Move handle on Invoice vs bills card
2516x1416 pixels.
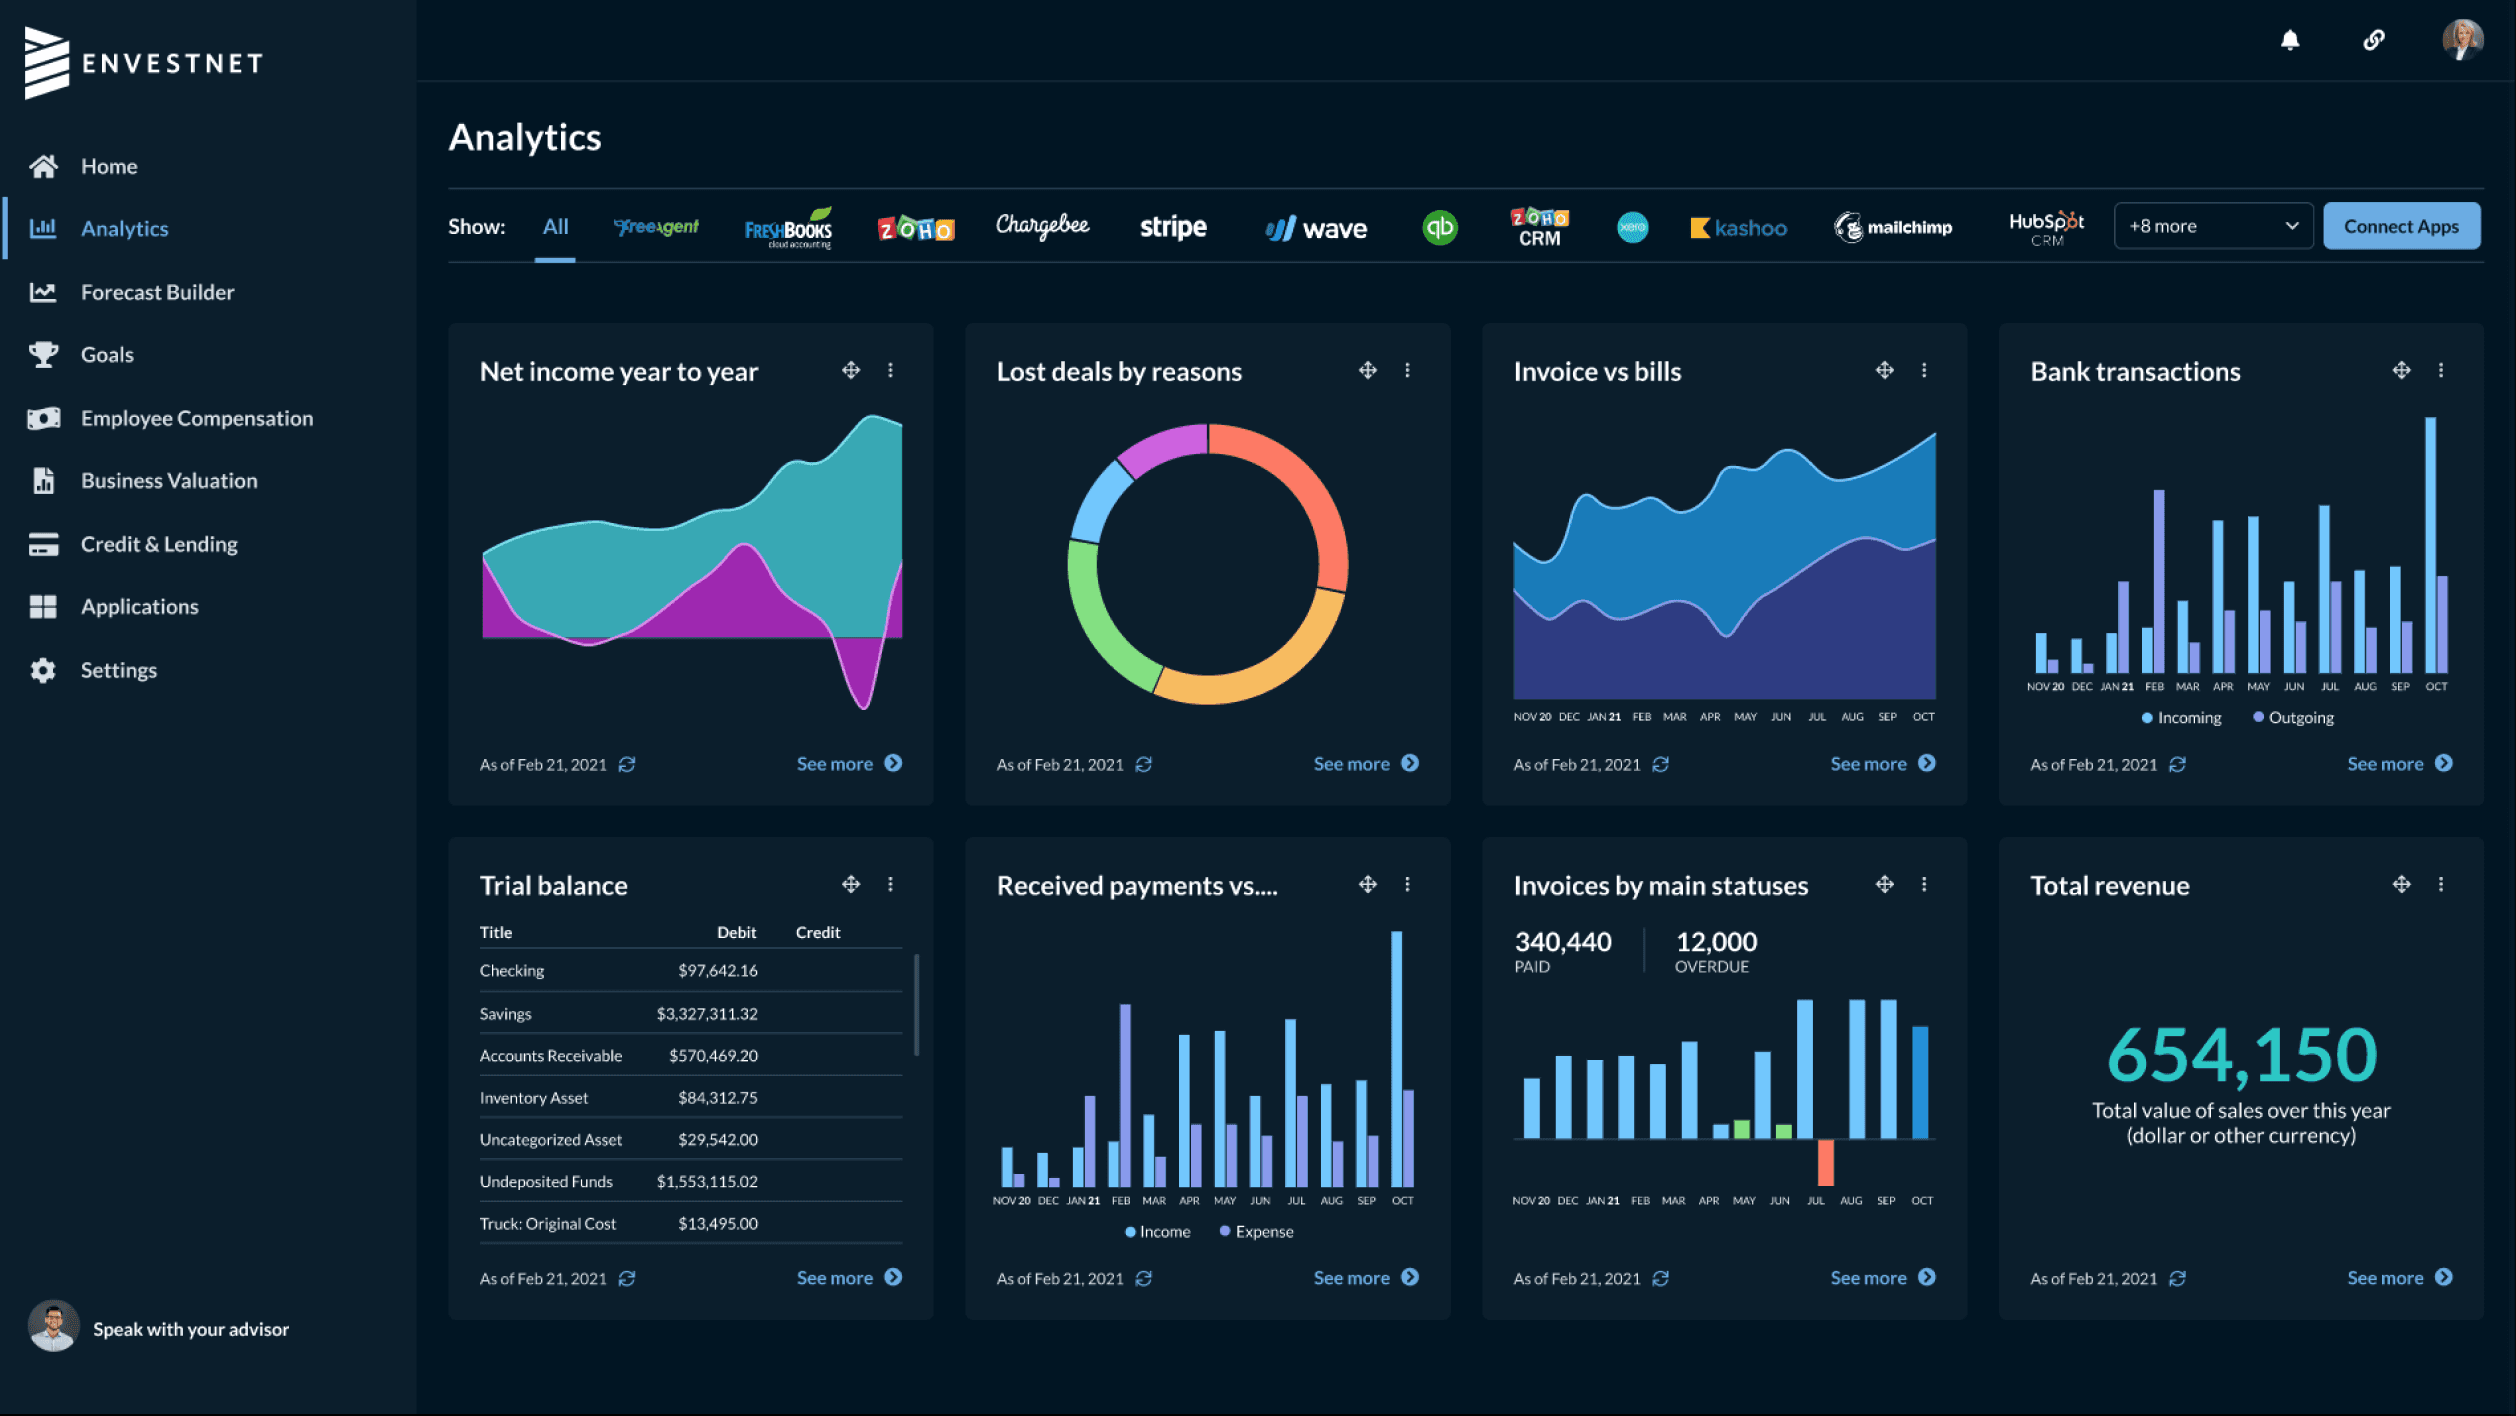[1885, 370]
